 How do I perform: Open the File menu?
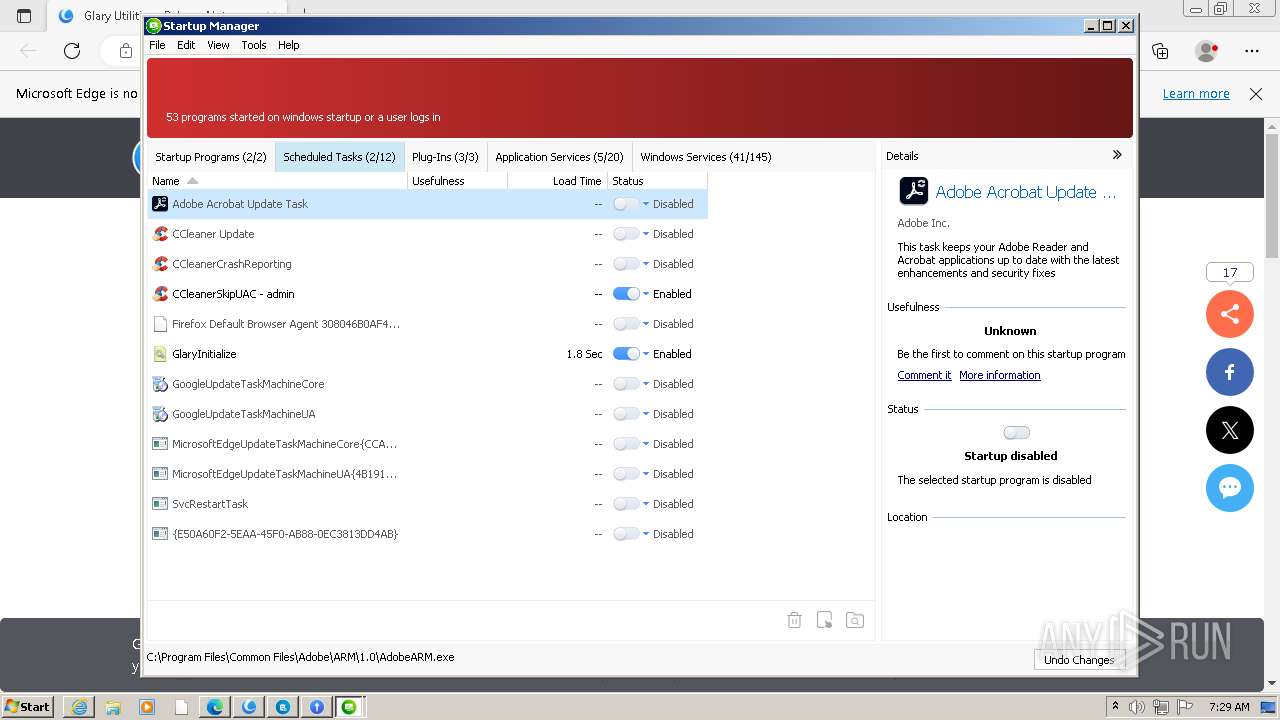[157, 45]
